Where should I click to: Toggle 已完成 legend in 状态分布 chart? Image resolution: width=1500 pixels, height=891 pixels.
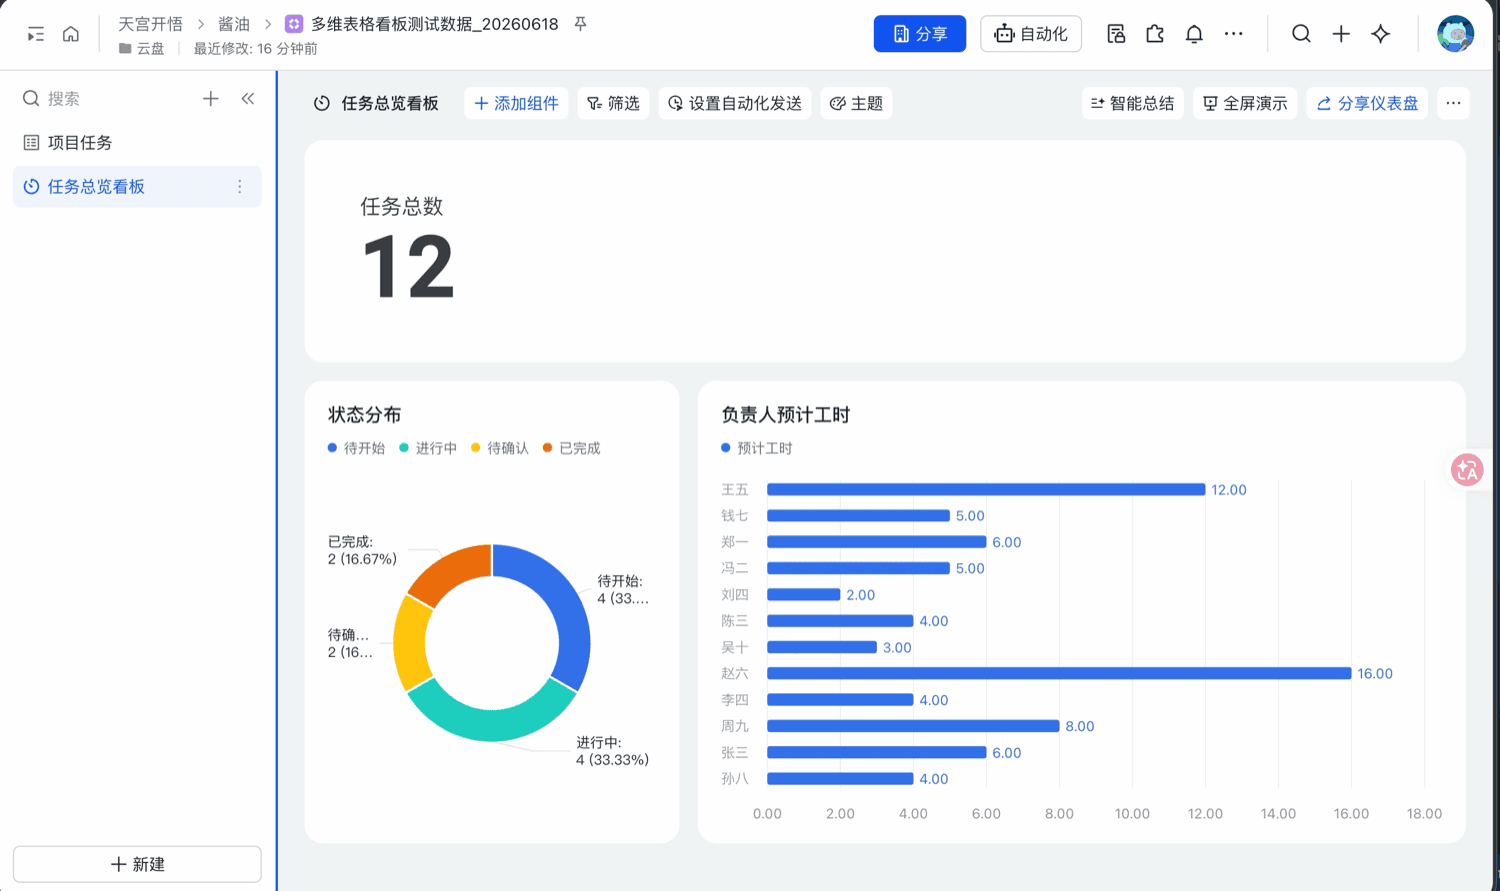[x=572, y=448]
